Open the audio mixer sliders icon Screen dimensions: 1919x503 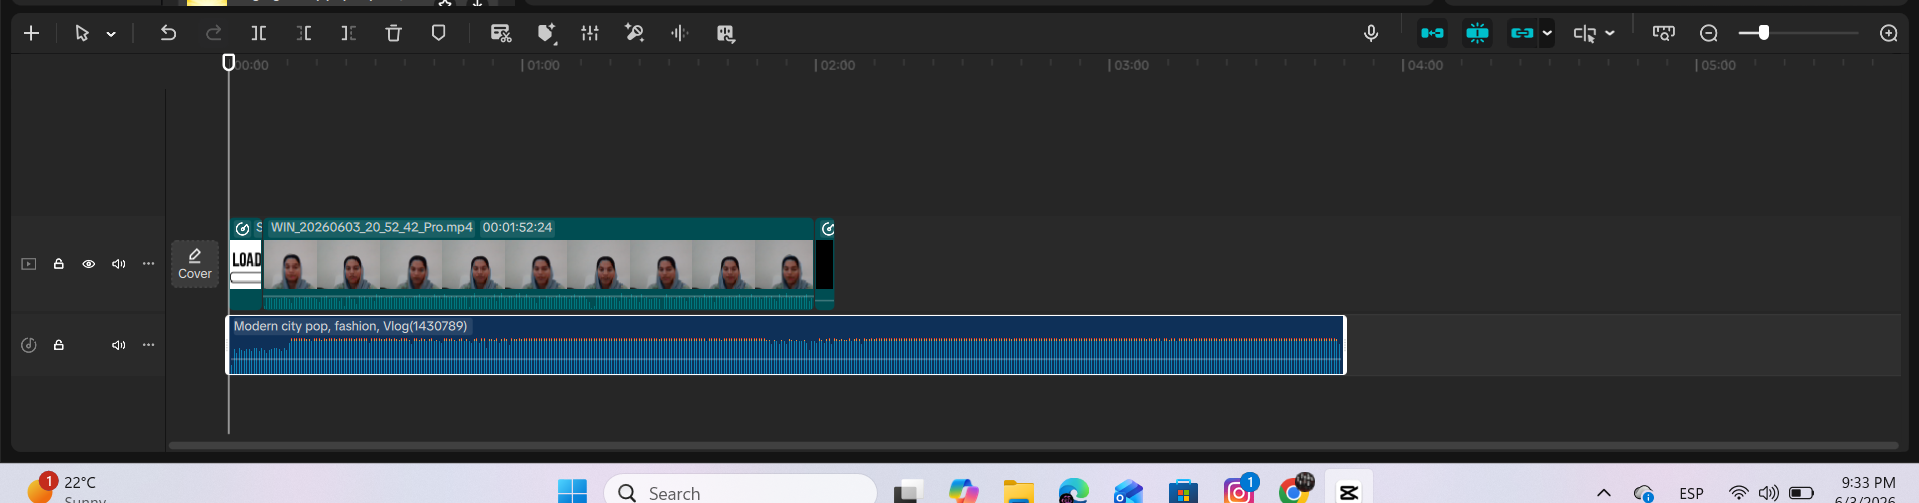(x=590, y=33)
